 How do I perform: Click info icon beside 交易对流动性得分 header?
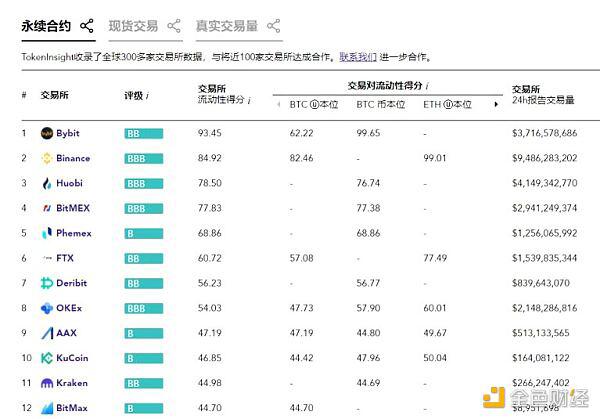coord(427,86)
